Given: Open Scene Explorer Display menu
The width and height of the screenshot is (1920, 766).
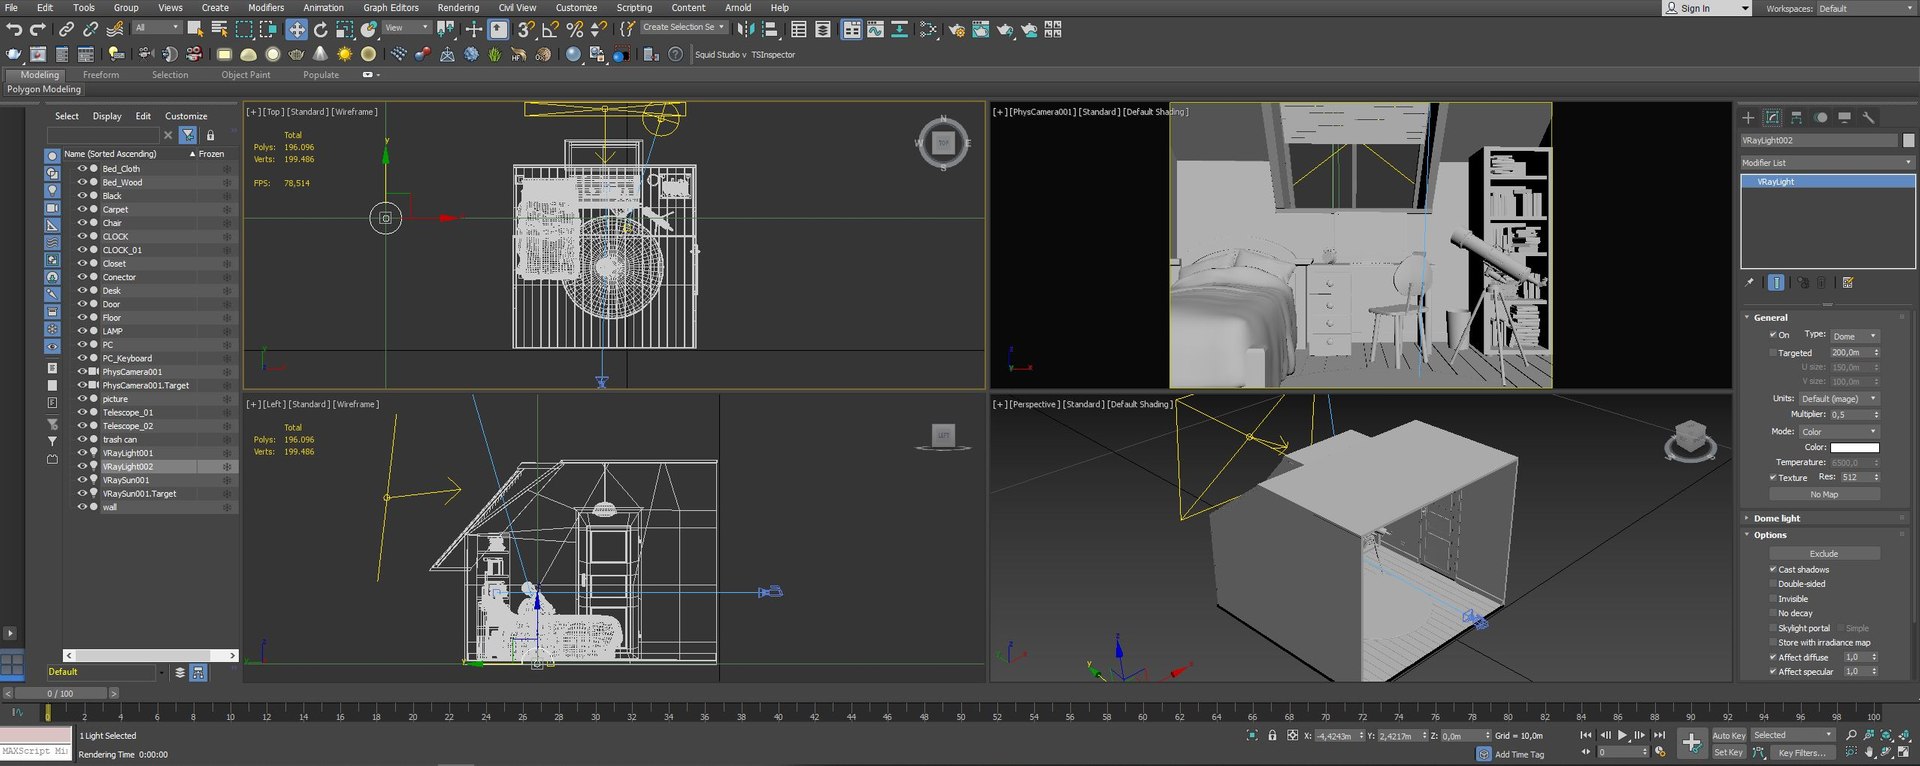Looking at the screenshot, I should click(x=107, y=116).
